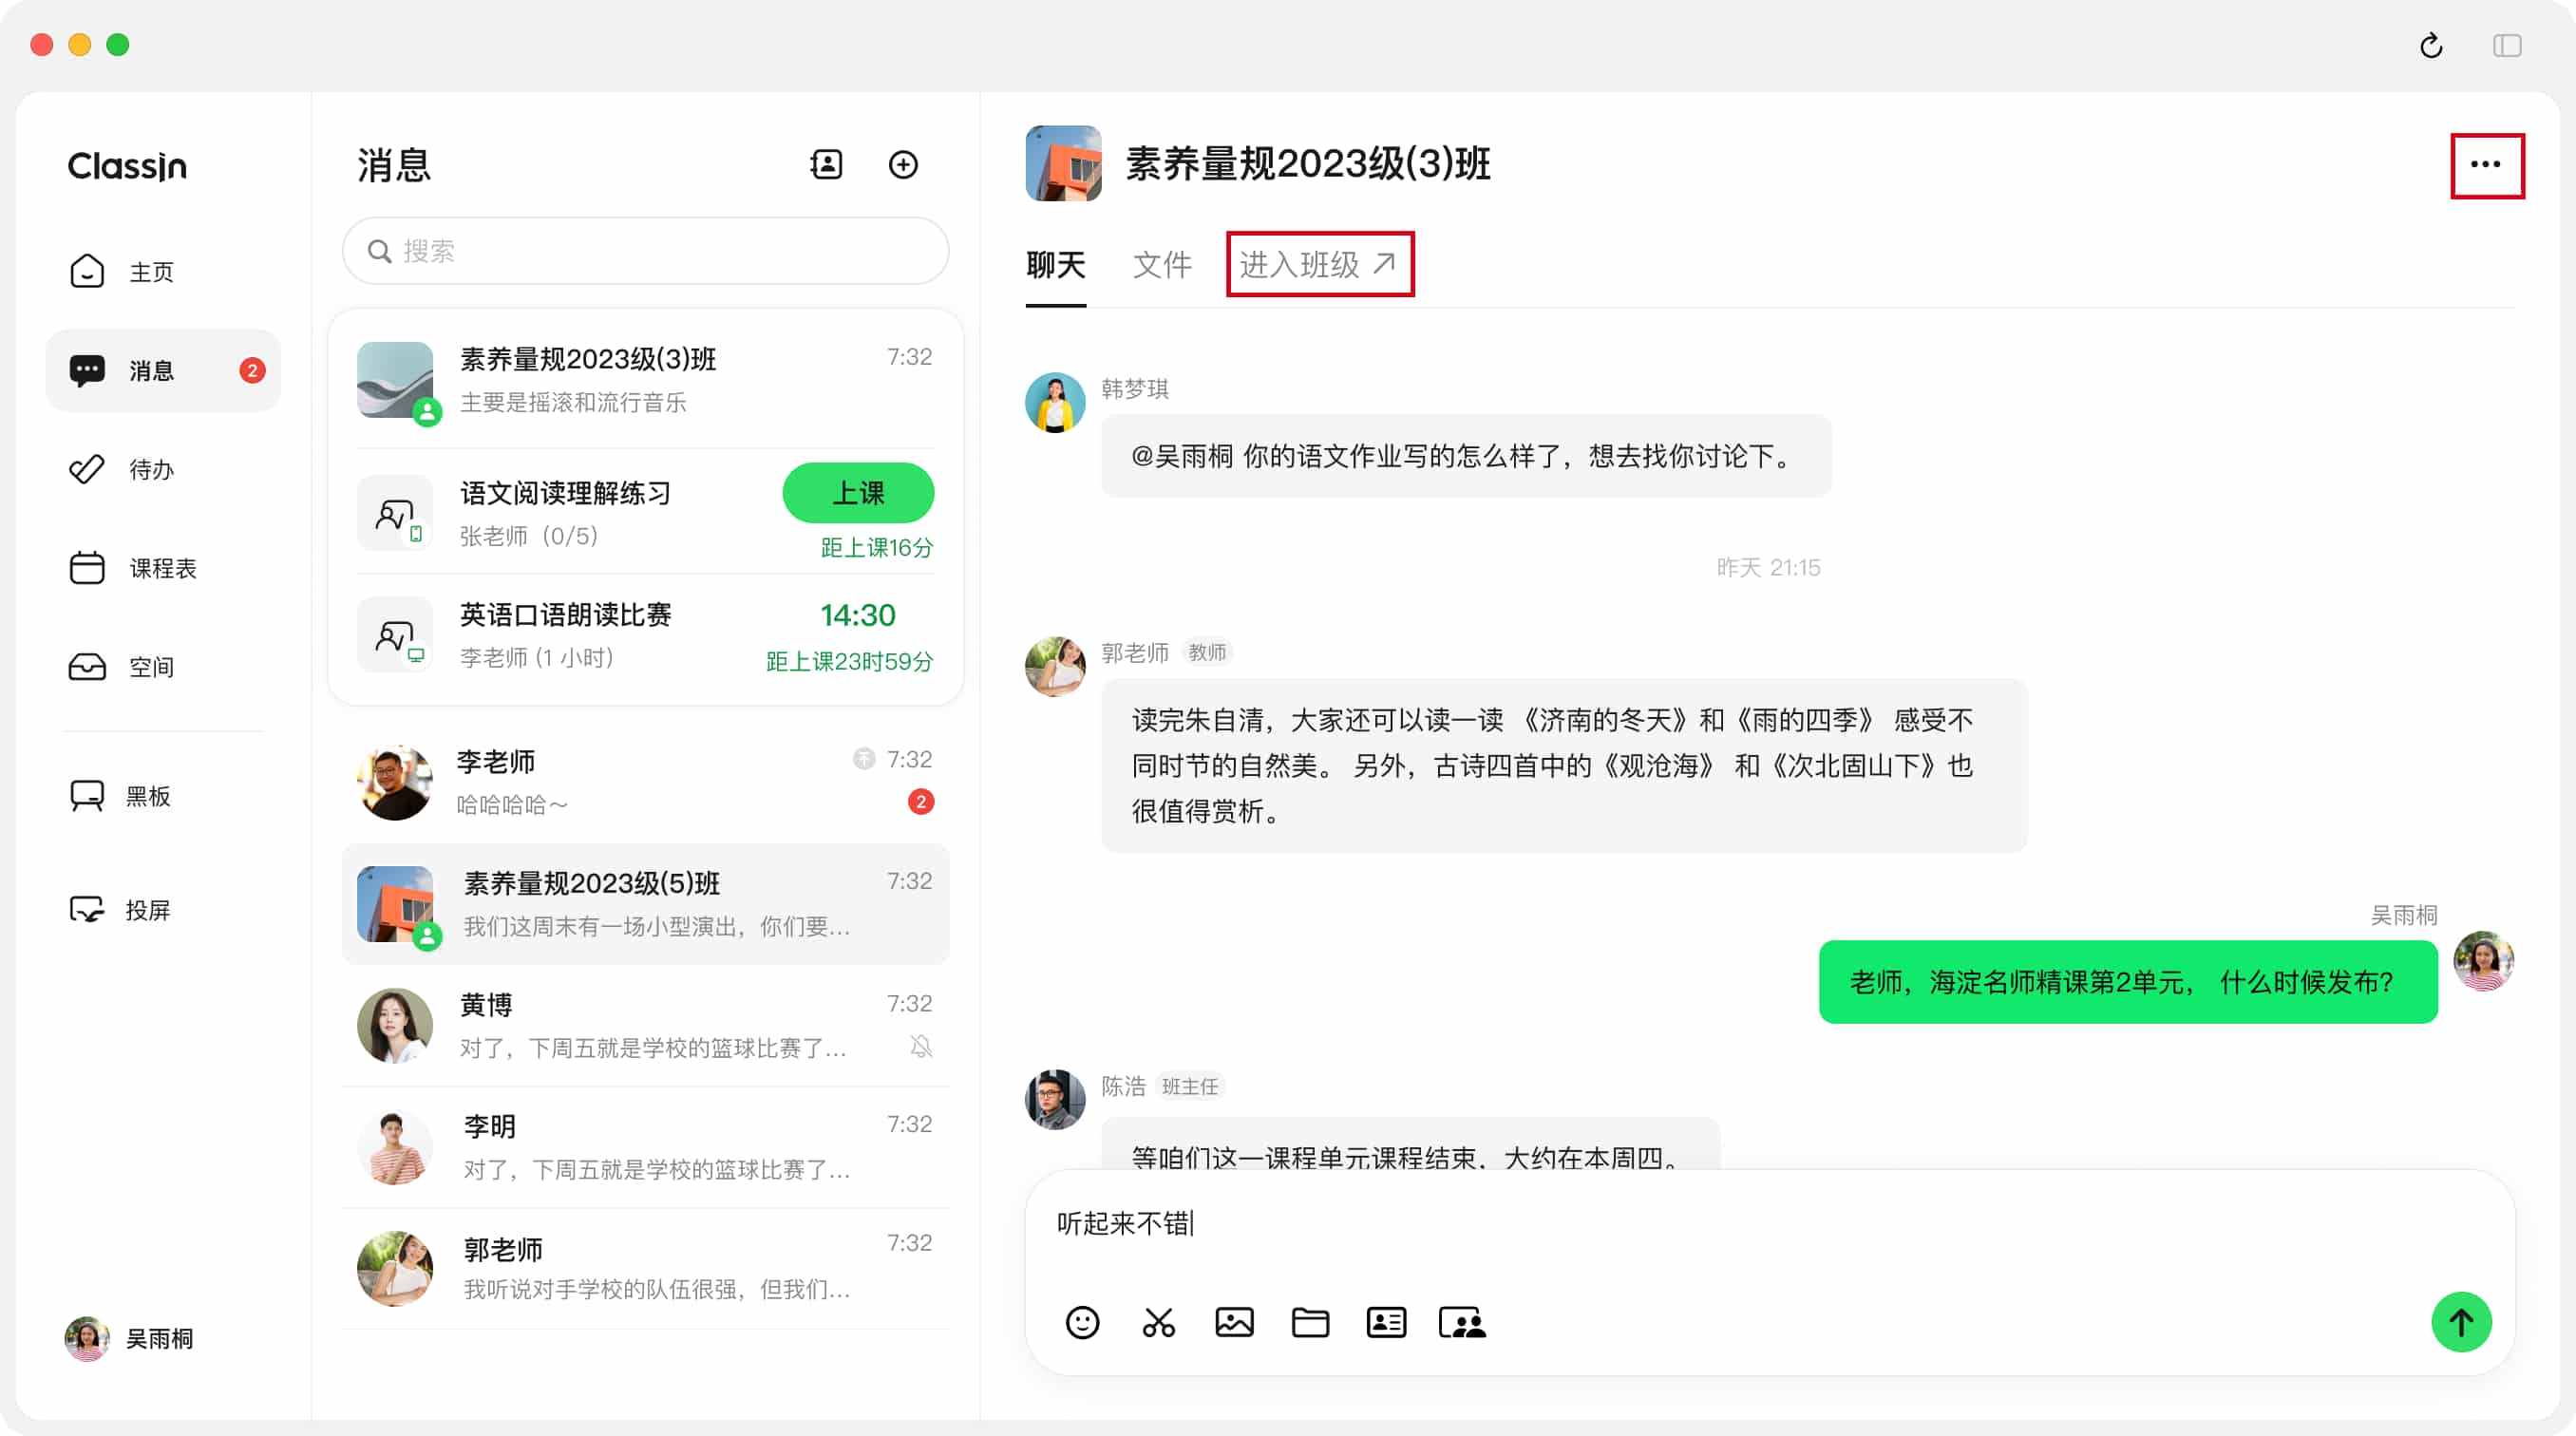This screenshot has height=1436, width=2576.
Task: Open the three-dot more options menu
Action: 2486,165
